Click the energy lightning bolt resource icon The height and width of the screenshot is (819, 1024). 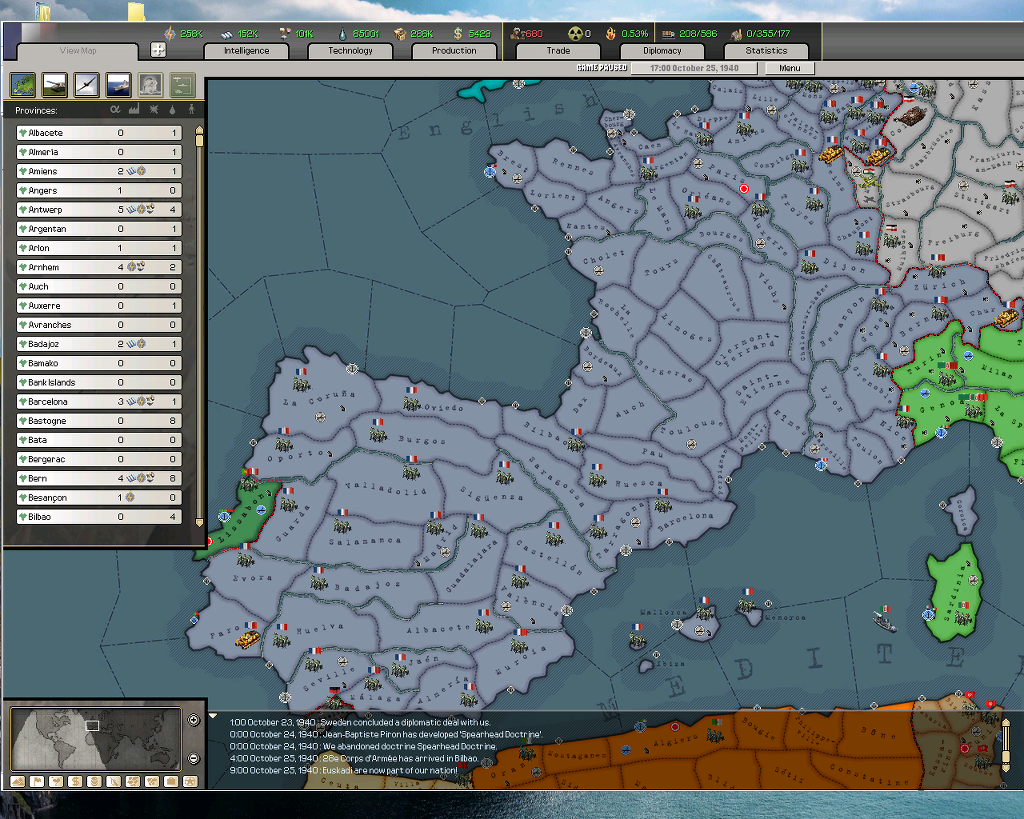click(170, 33)
